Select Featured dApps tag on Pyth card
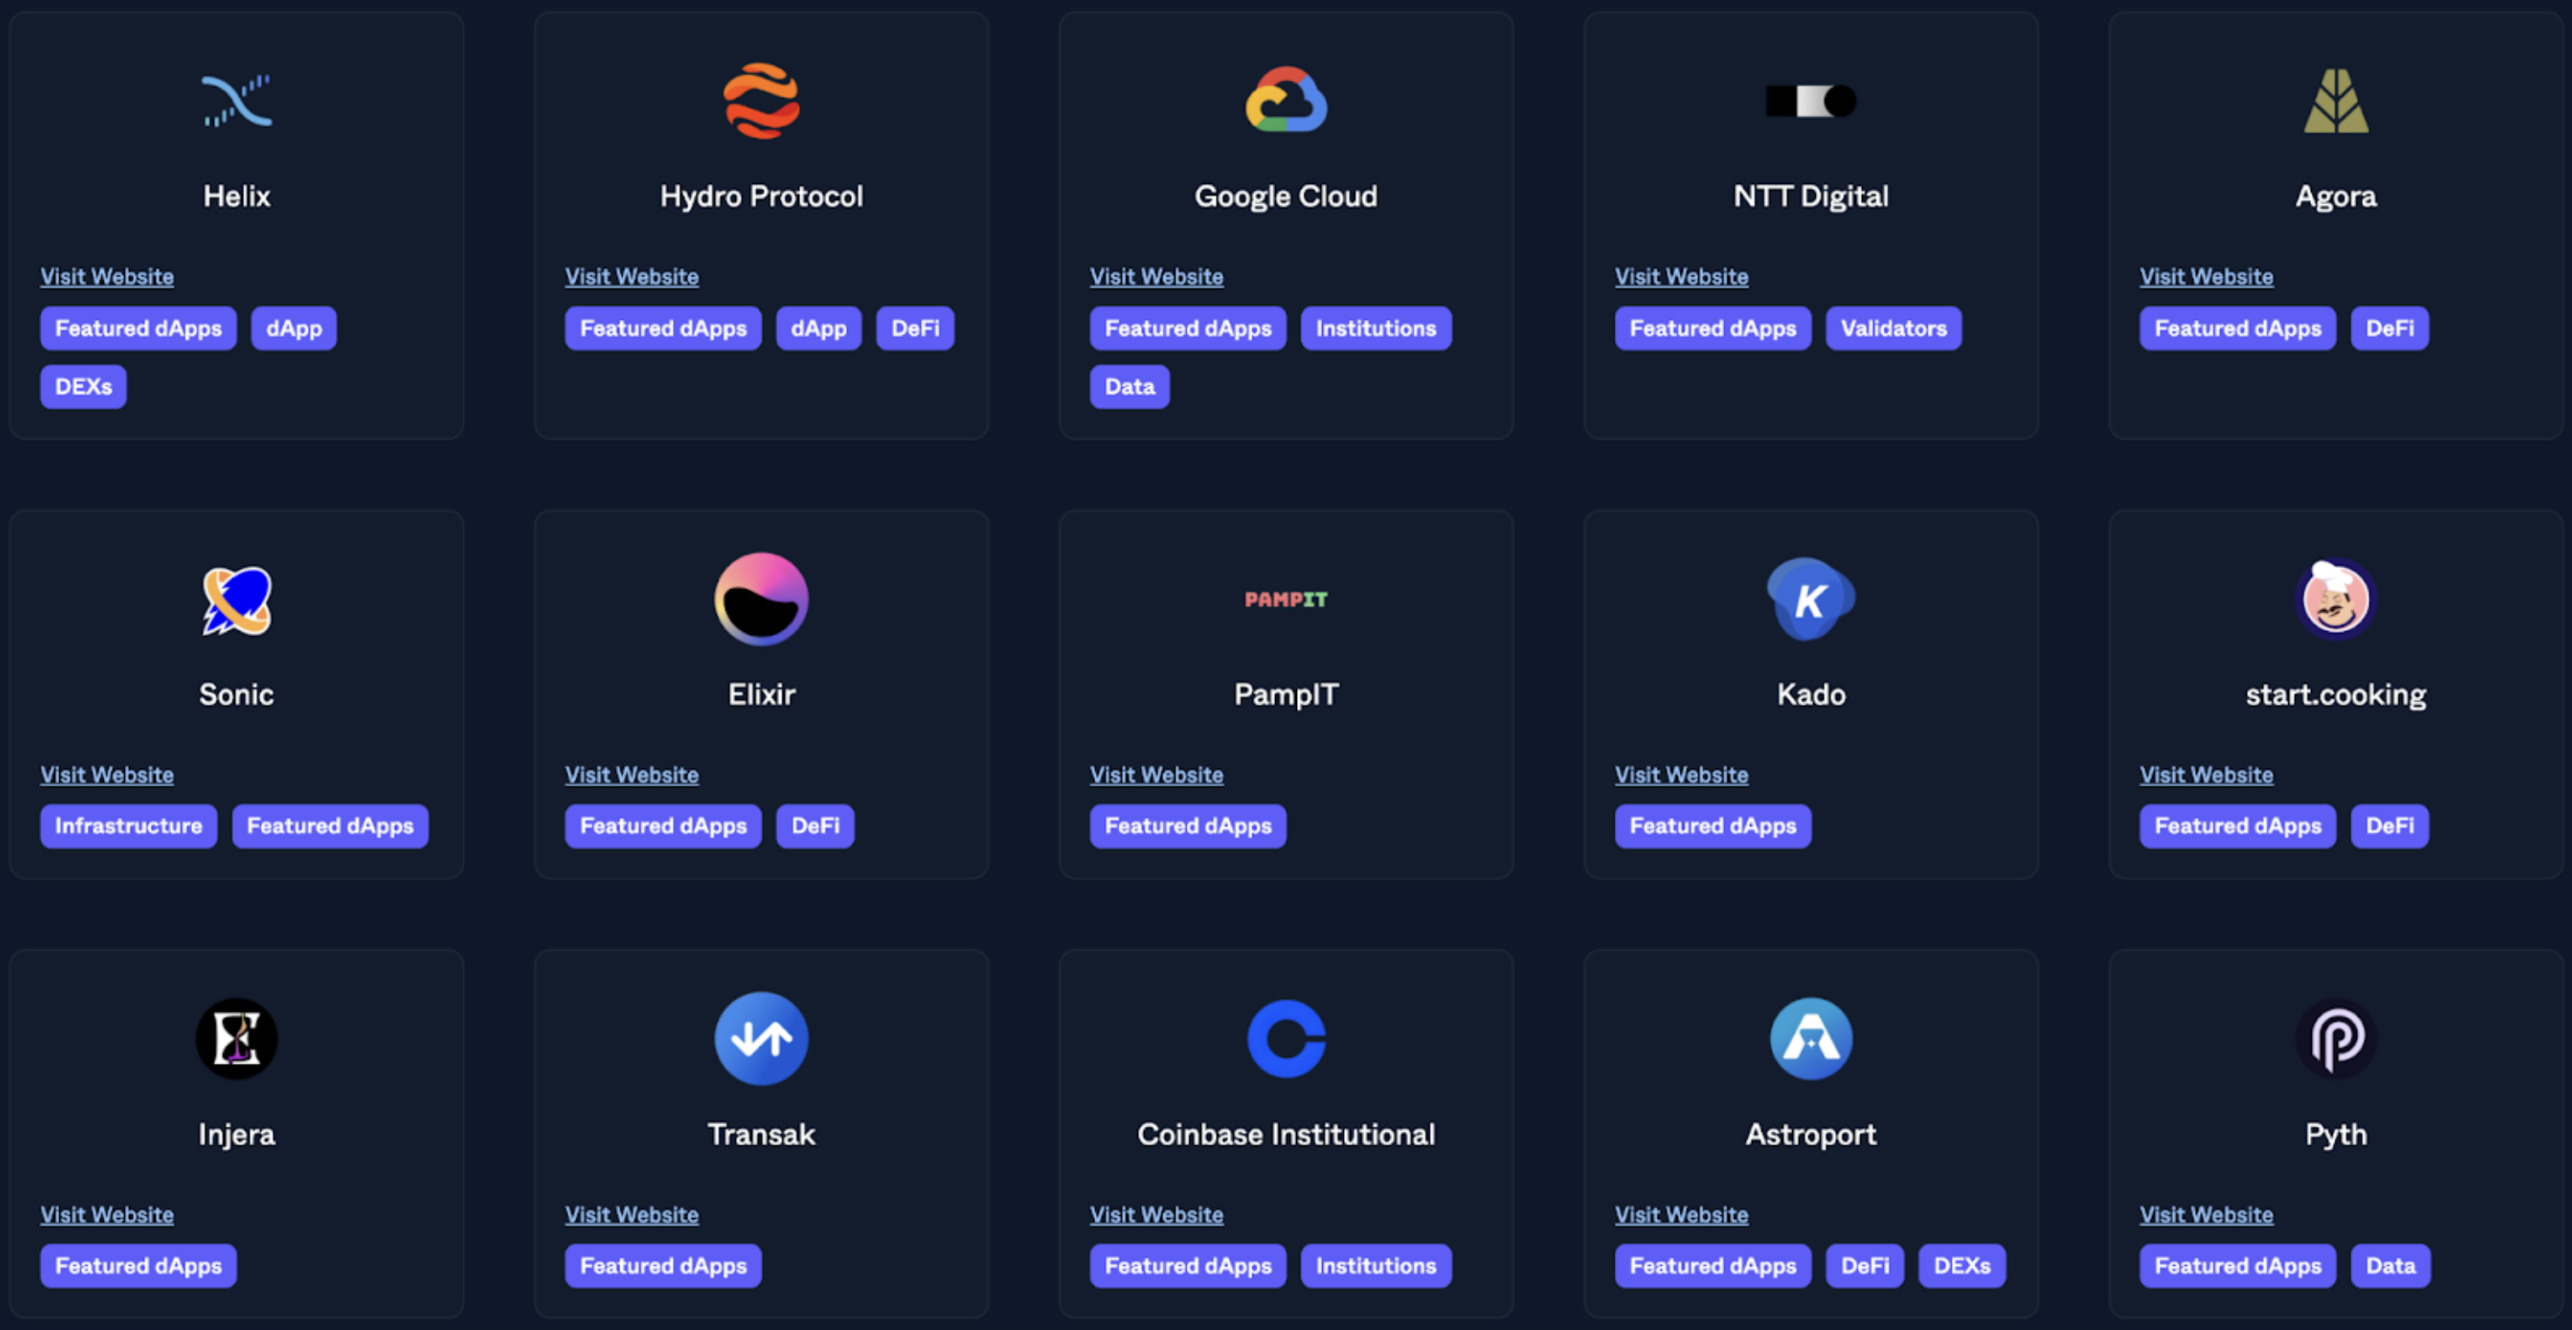The image size is (2572, 1330). (x=2238, y=1266)
